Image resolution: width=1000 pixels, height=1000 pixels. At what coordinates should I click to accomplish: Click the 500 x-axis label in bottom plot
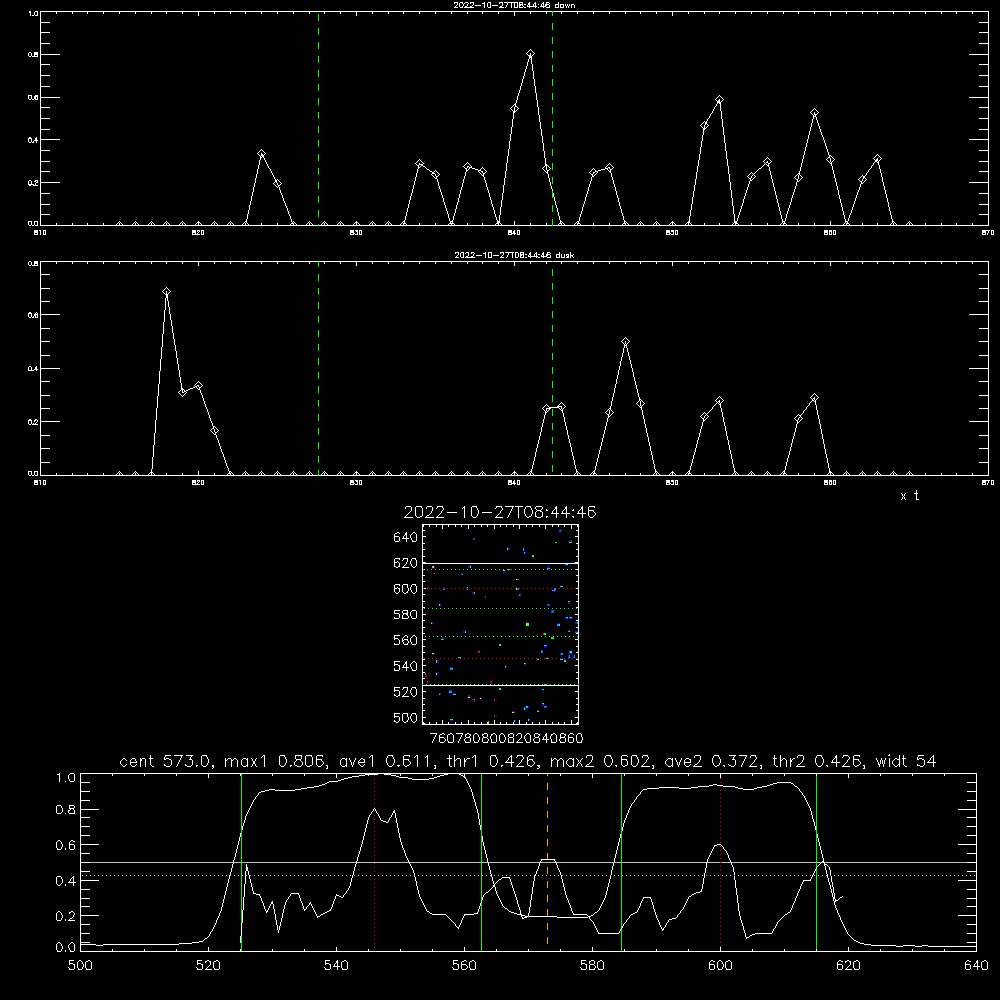coord(80,966)
